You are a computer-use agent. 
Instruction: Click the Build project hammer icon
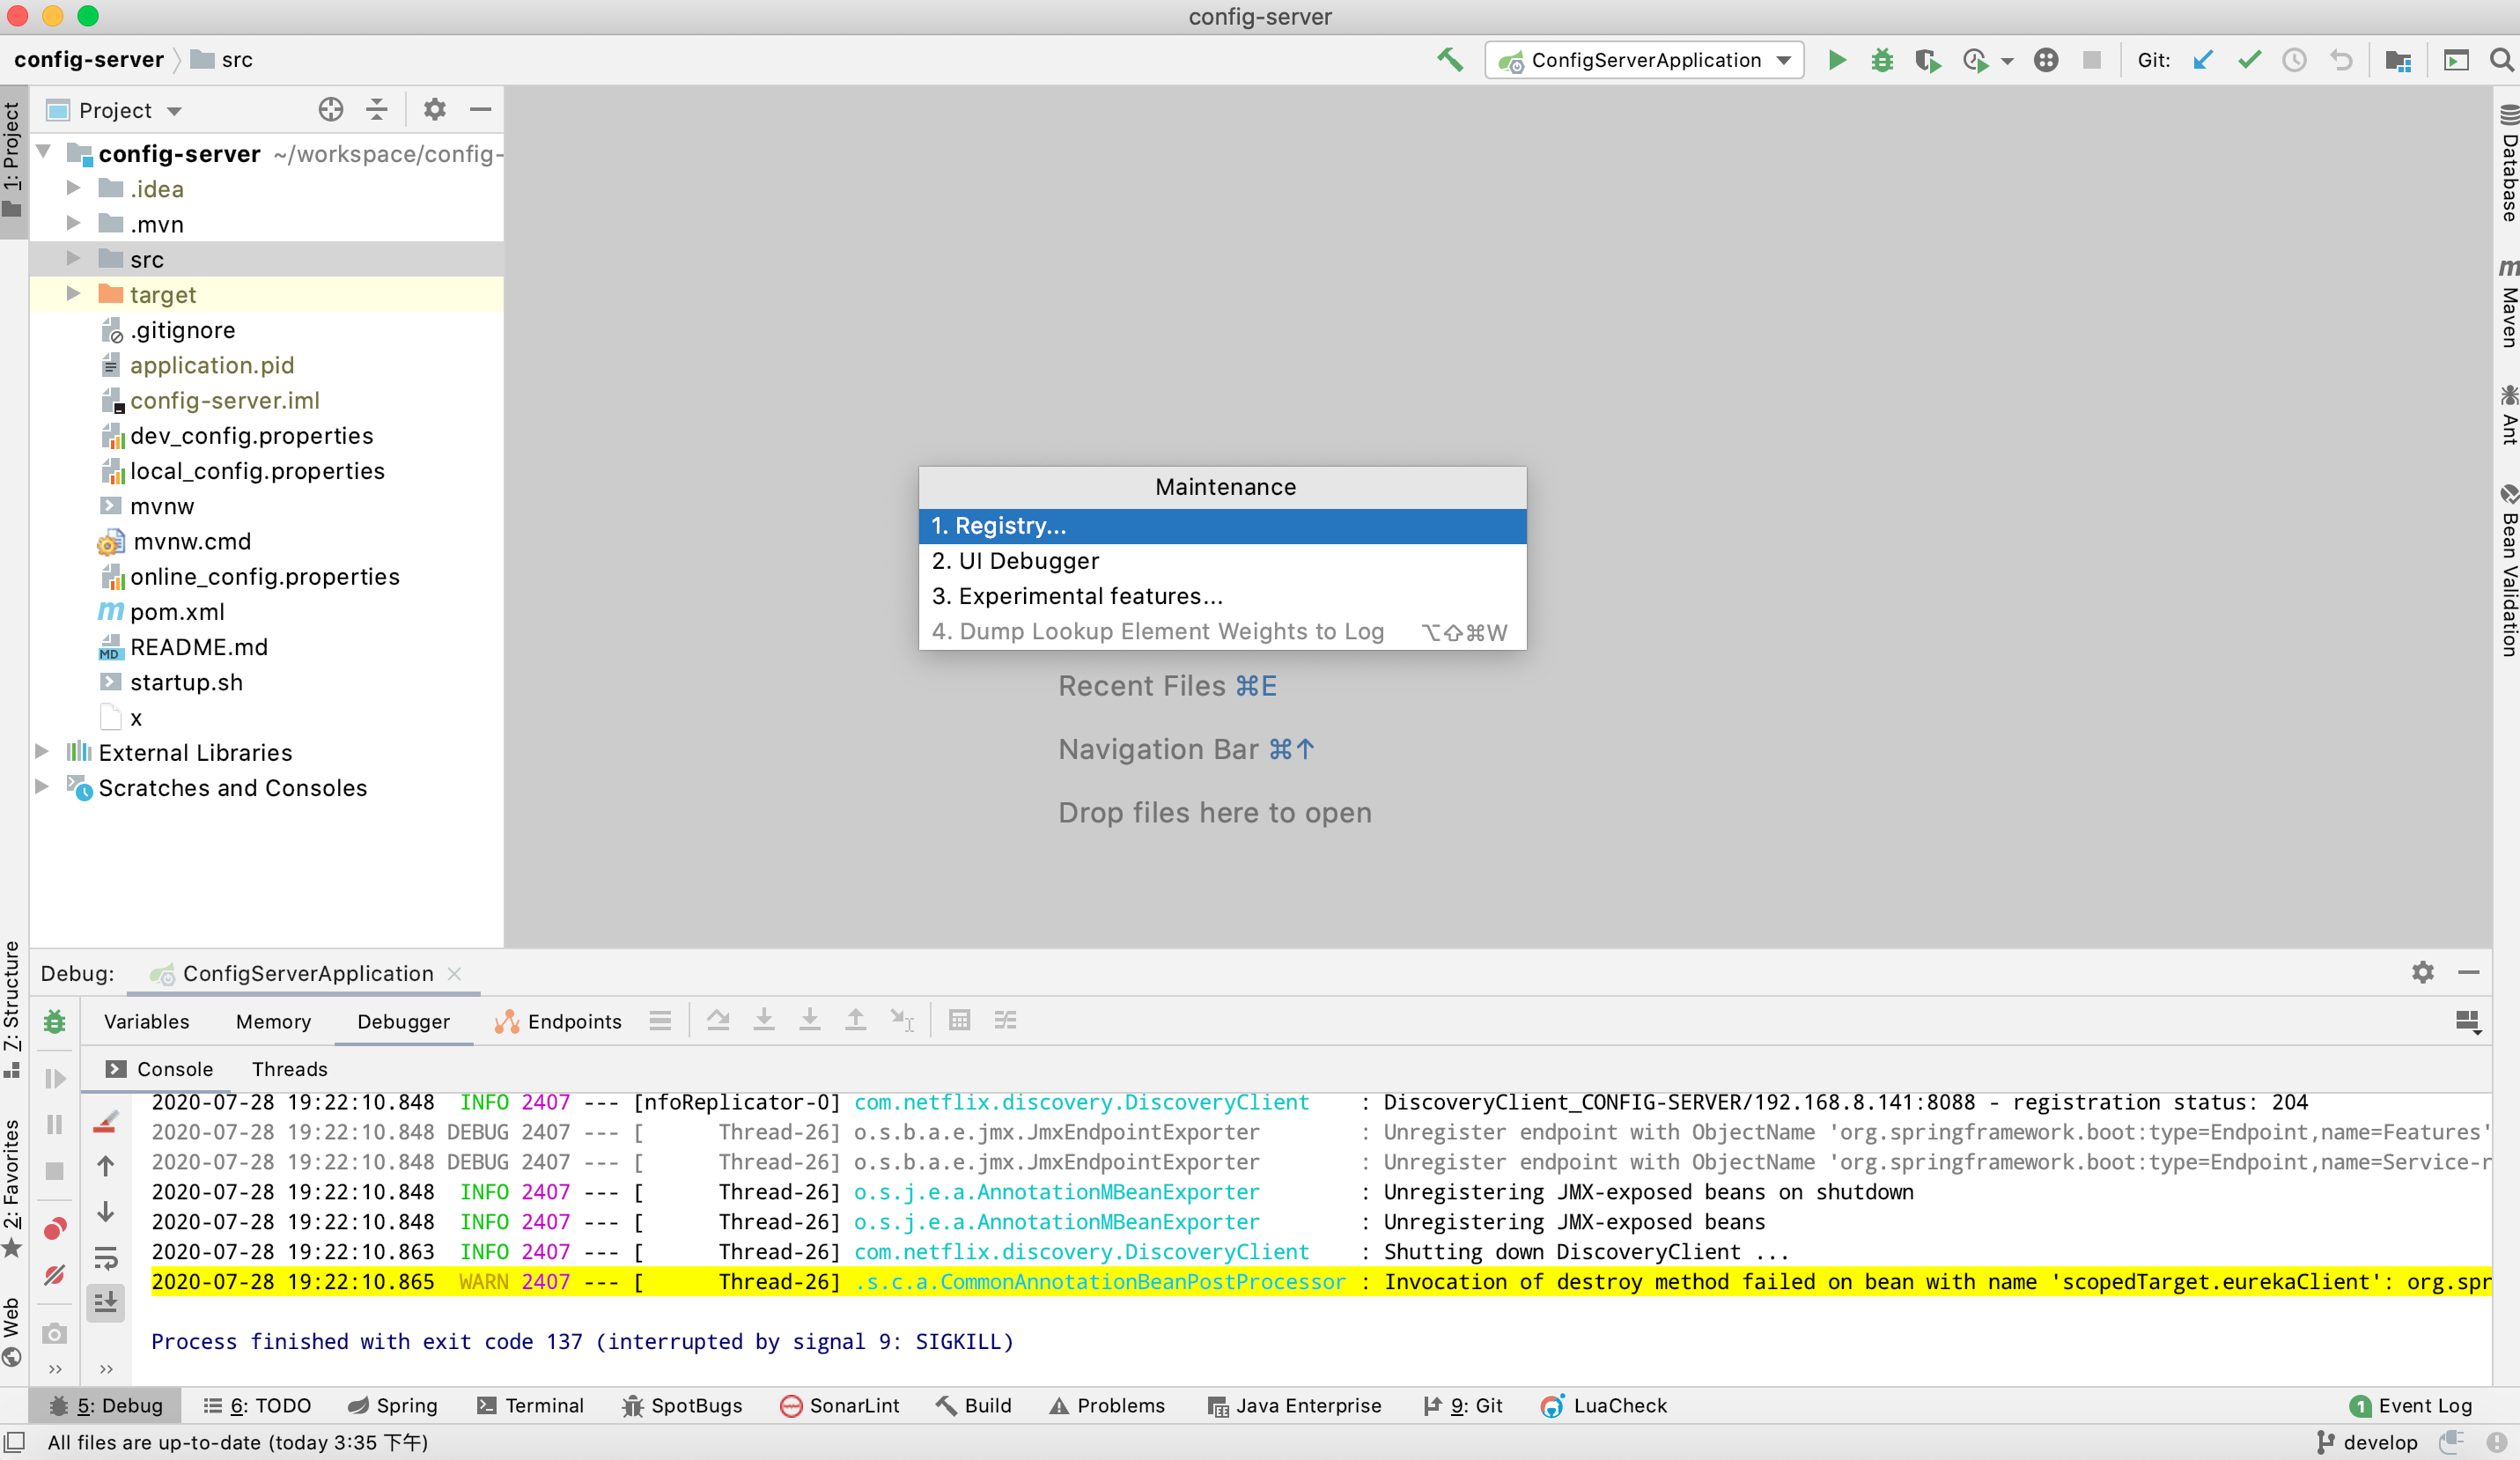tap(1449, 60)
